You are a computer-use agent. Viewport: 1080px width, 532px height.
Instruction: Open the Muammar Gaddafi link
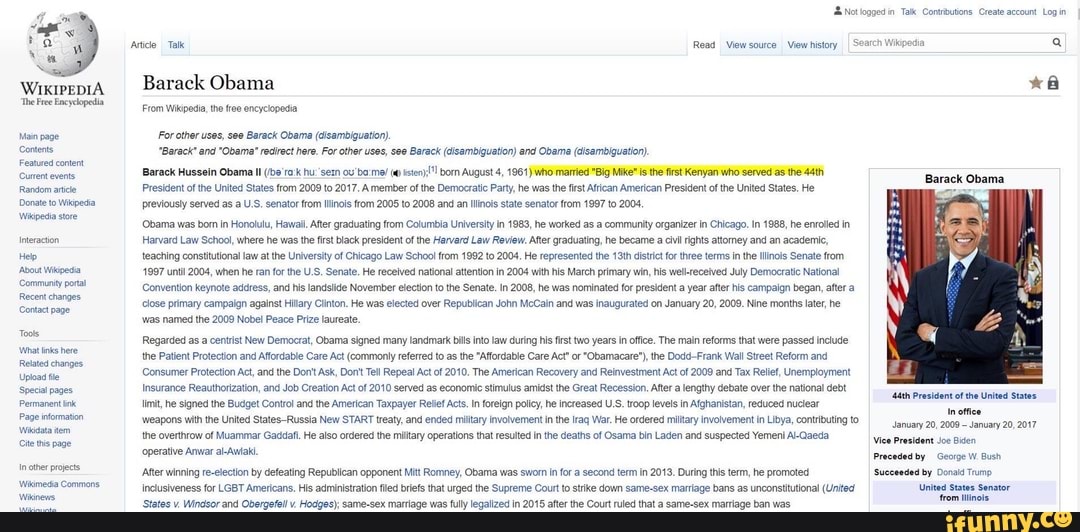[258, 436]
